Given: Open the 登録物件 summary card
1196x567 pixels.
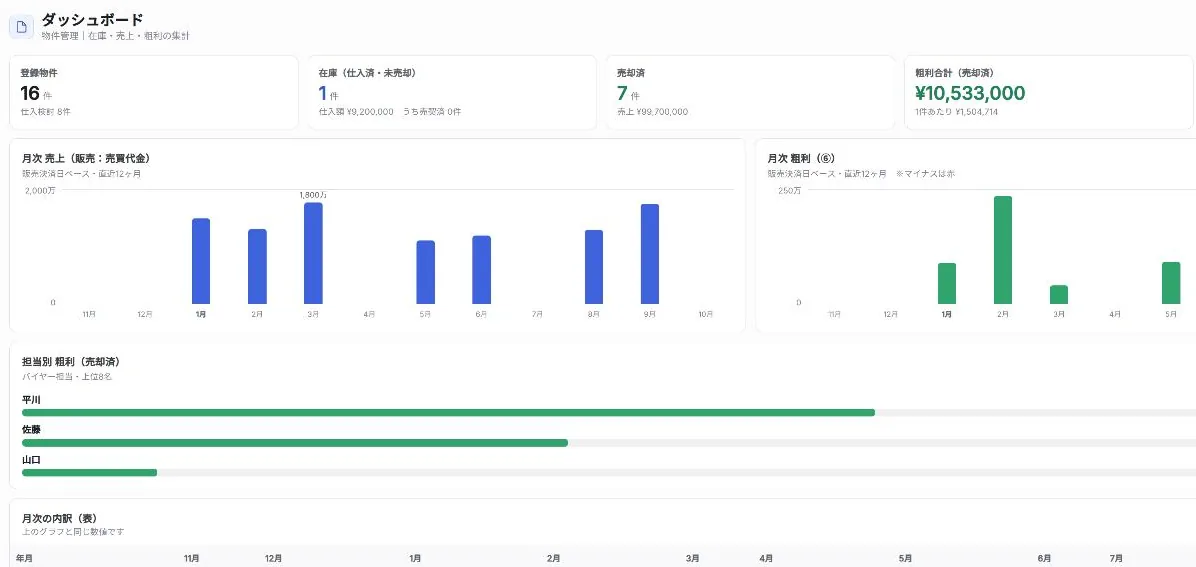Looking at the screenshot, I should tap(154, 92).
